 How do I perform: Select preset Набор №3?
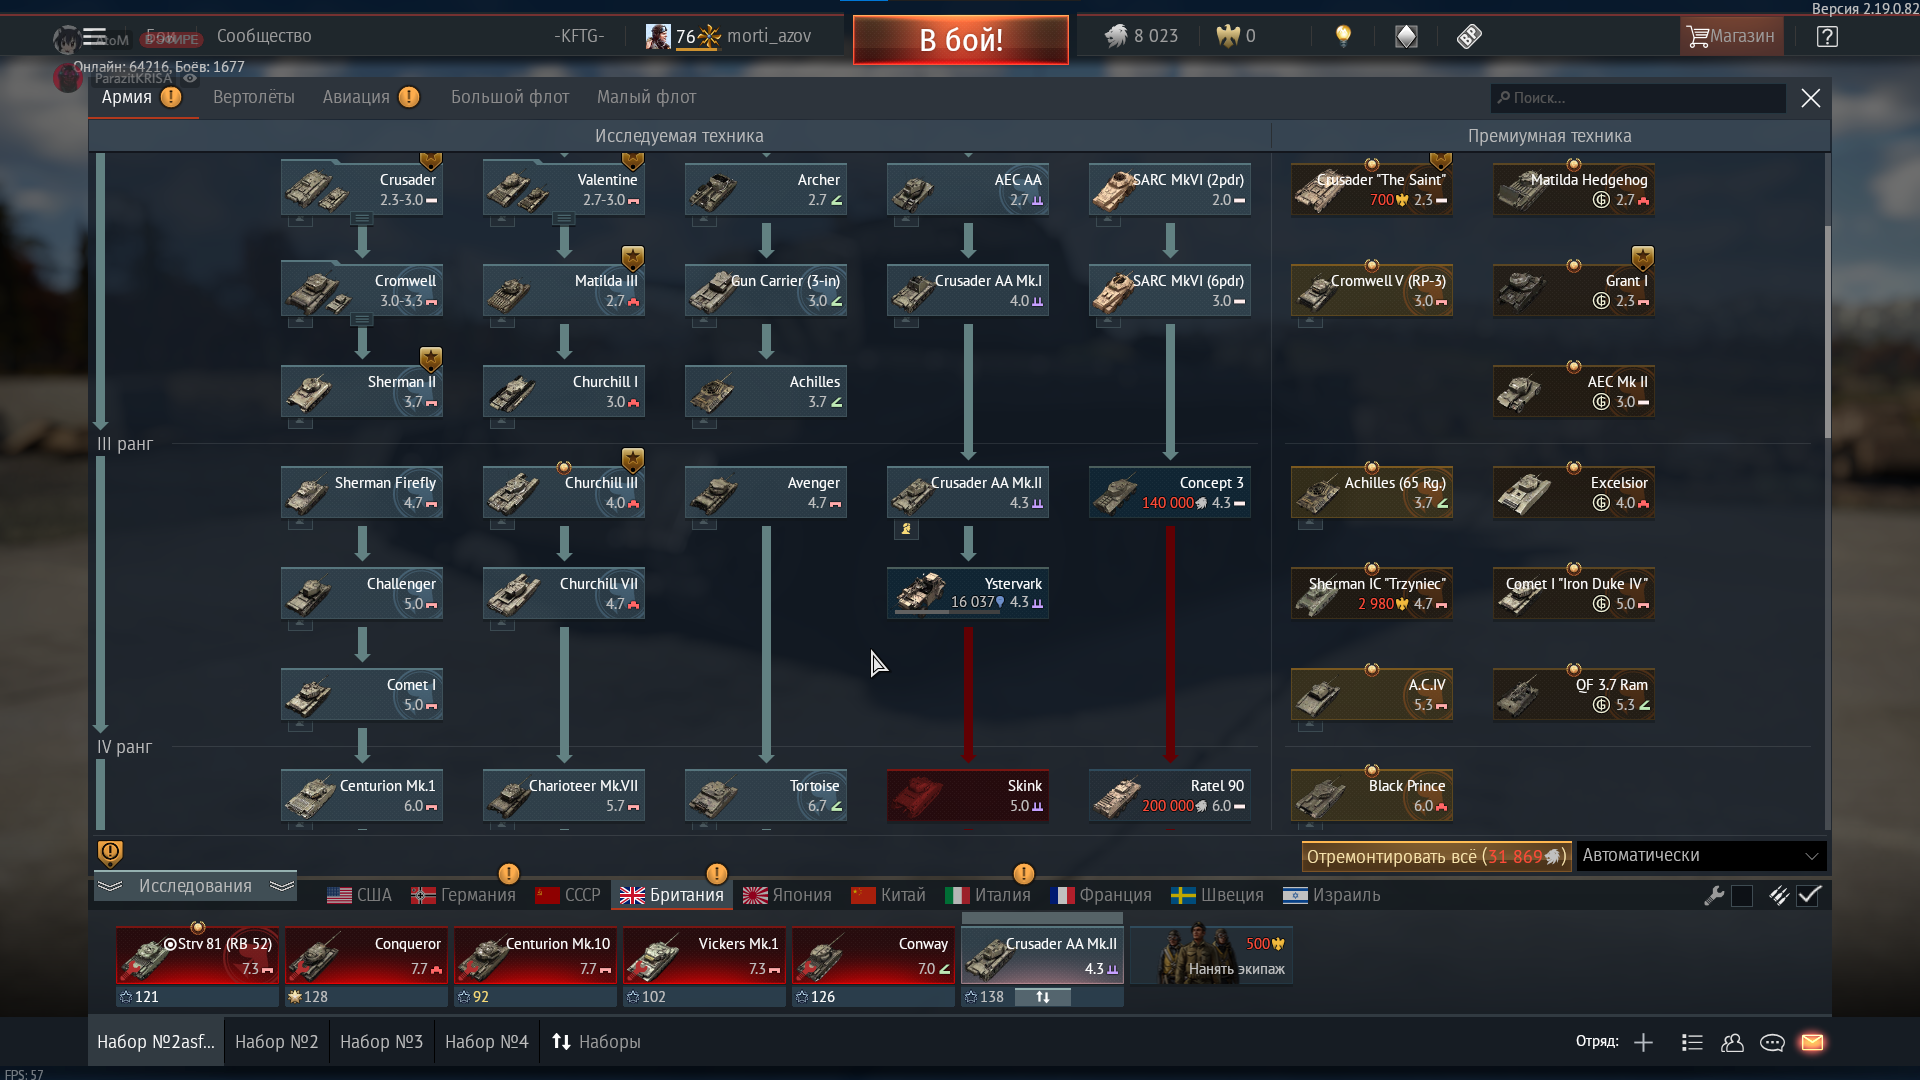tap(381, 1042)
